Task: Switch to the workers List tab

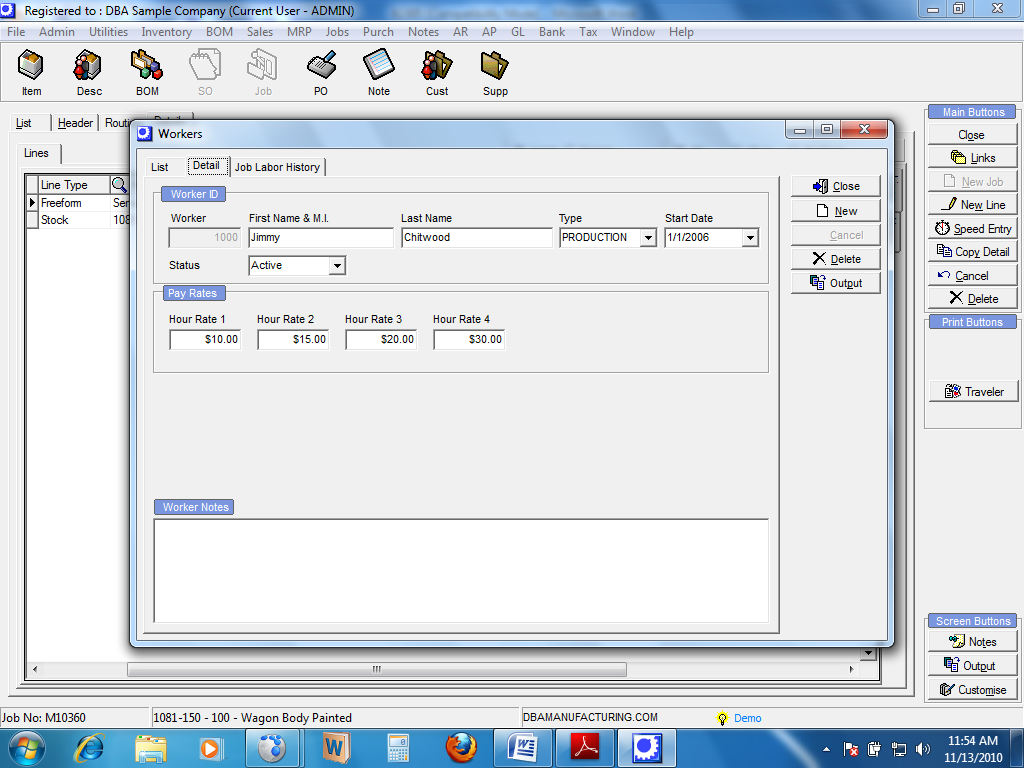Action: click(160, 167)
